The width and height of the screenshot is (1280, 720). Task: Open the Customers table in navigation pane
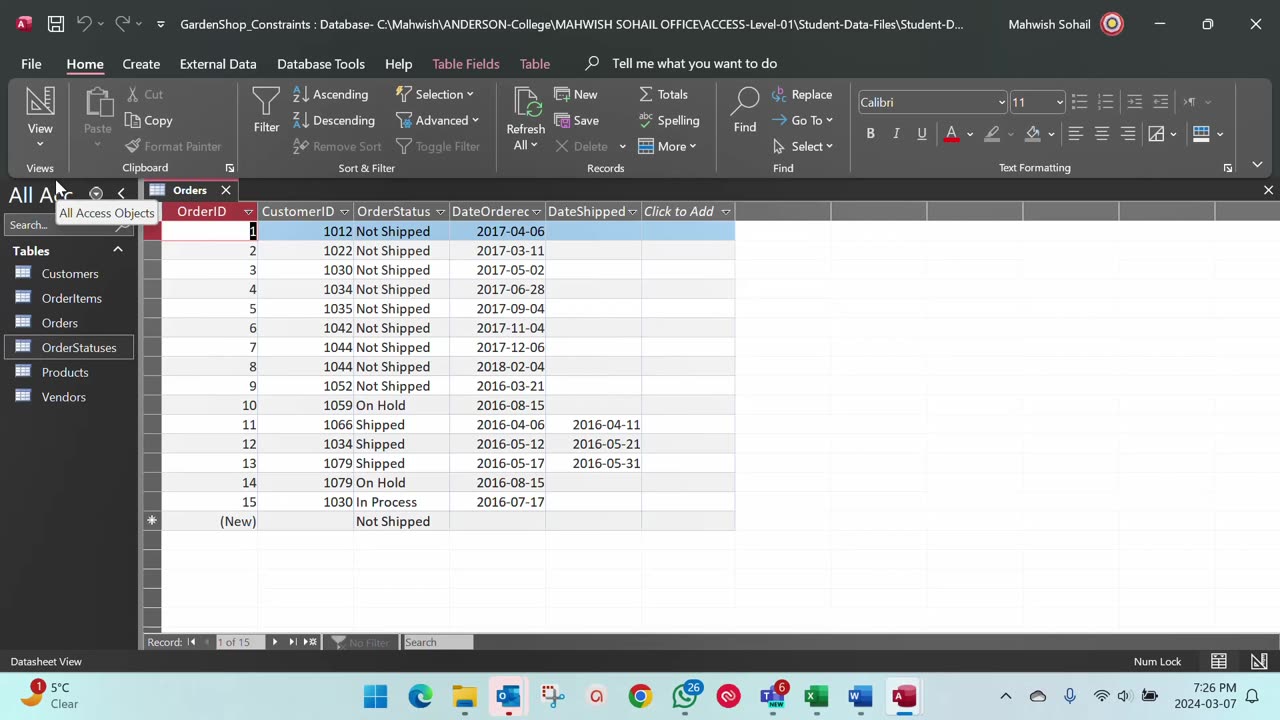[70, 274]
